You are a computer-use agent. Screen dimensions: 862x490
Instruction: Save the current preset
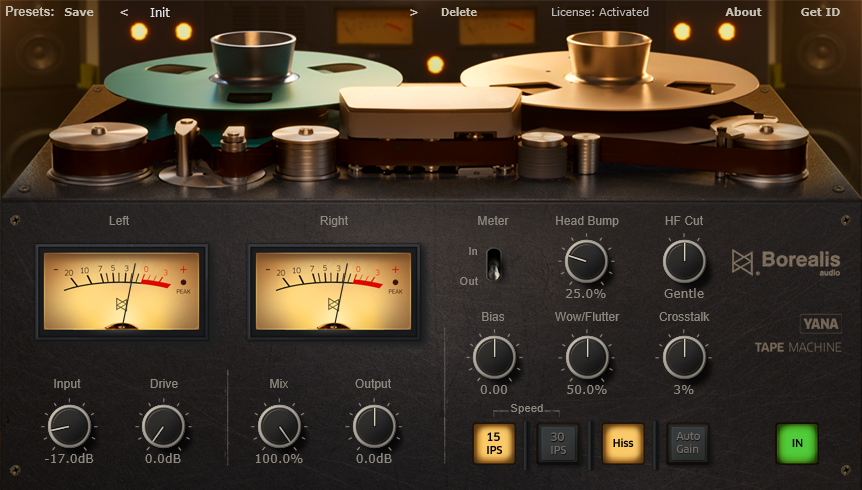(x=79, y=12)
